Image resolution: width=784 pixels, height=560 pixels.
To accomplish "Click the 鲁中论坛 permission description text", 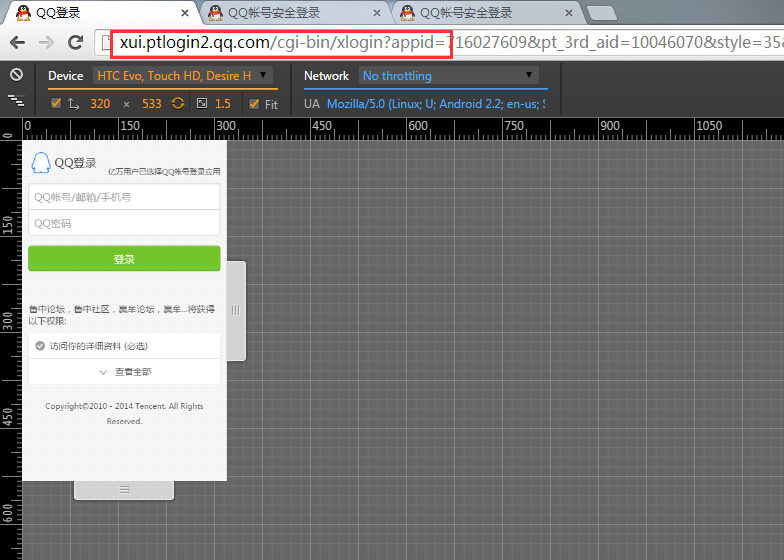I will (122, 315).
